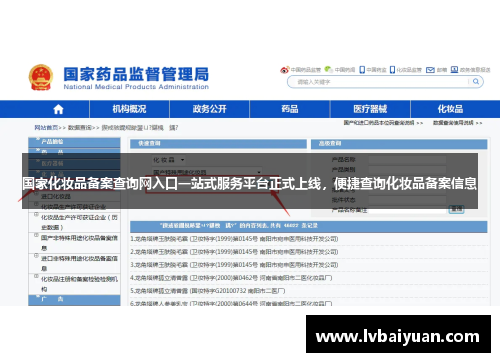
Task: Open the 机构概况 menu
Action: coord(129,109)
